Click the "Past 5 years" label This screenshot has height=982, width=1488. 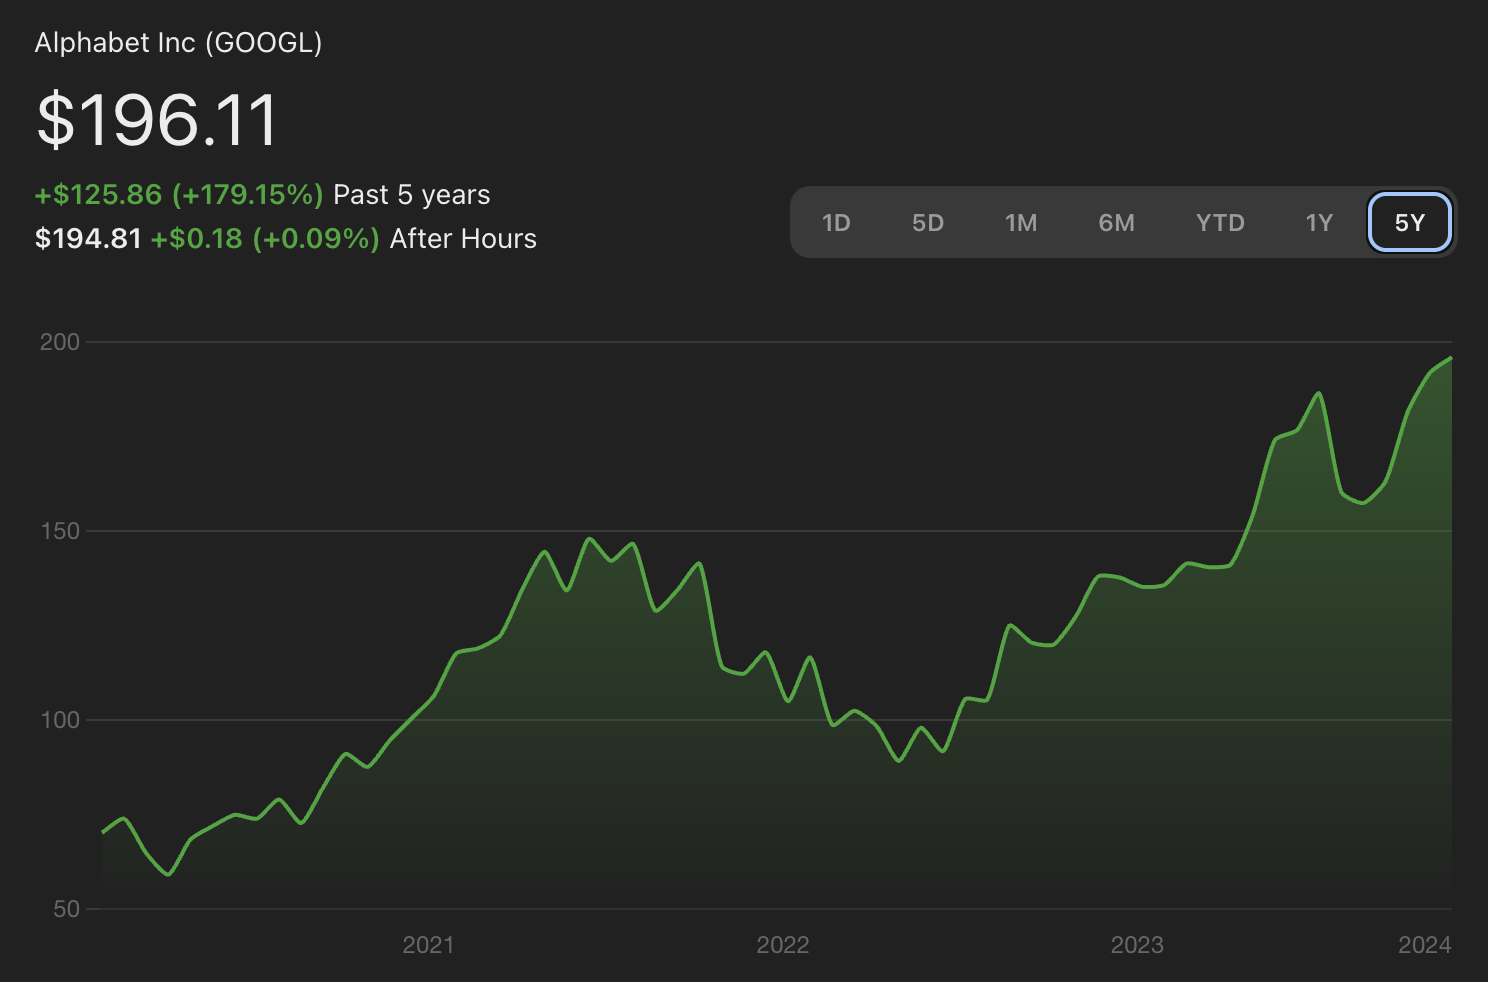tap(412, 195)
